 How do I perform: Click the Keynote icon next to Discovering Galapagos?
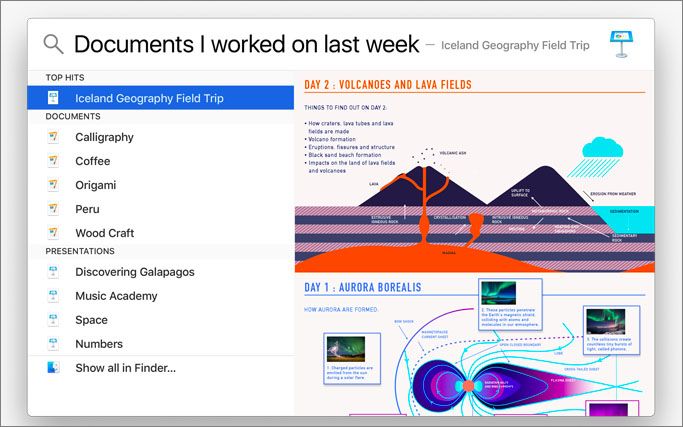coord(53,271)
